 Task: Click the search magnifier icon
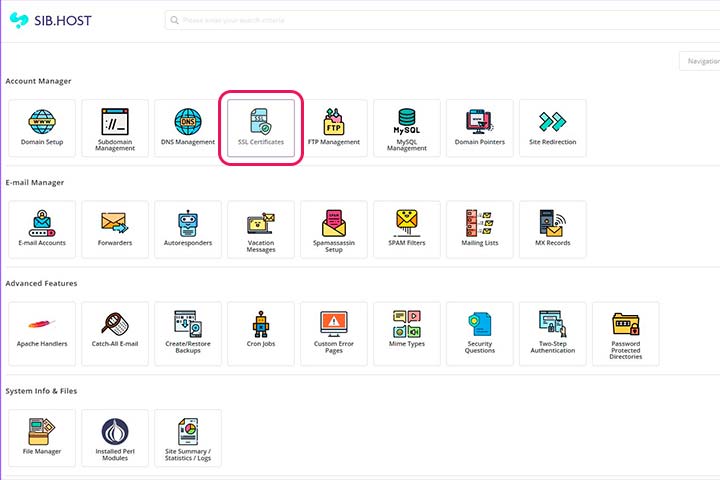[174, 20]
